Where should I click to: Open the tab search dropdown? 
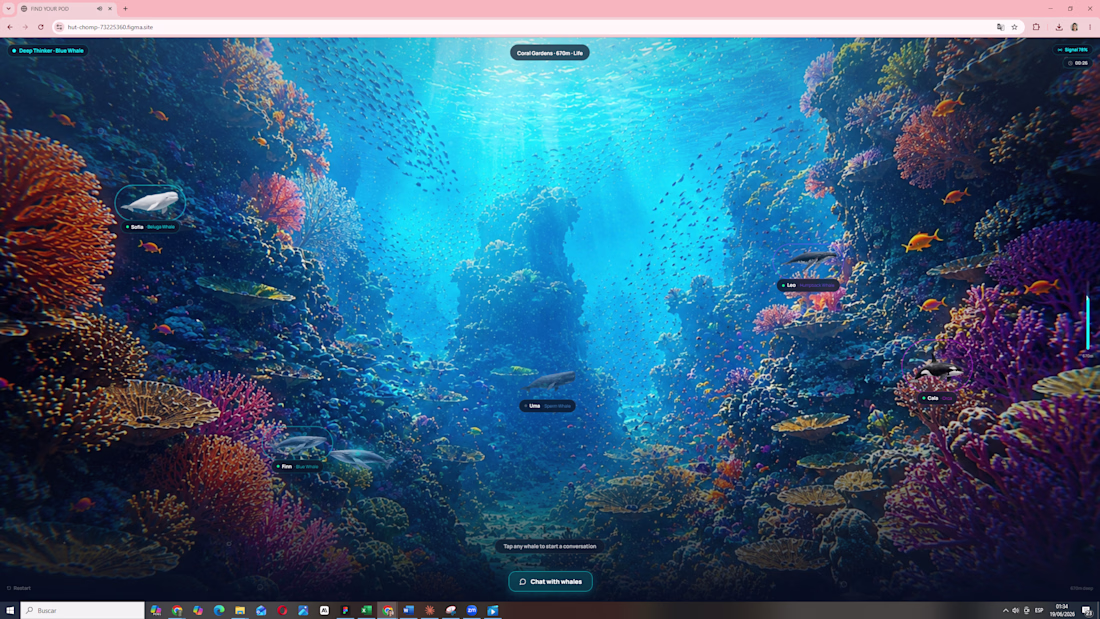pos(8,8)
